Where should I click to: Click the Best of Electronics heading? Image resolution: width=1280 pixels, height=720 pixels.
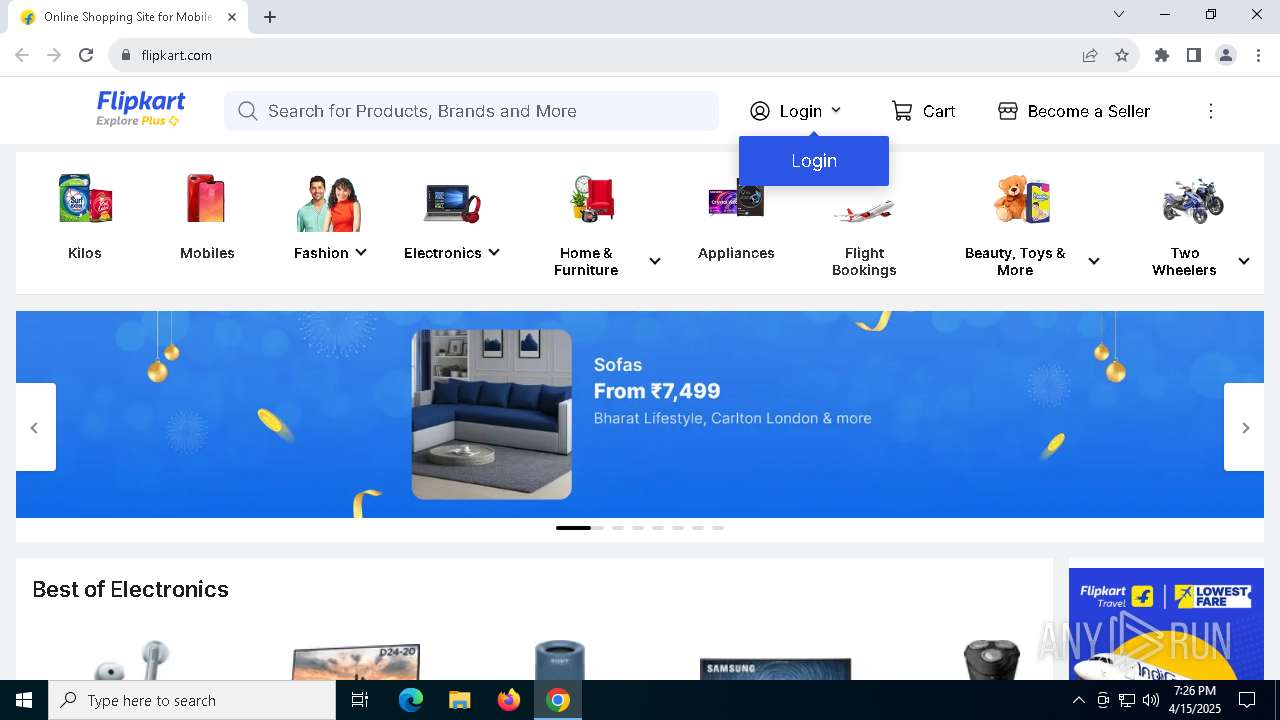click(131, 589)
